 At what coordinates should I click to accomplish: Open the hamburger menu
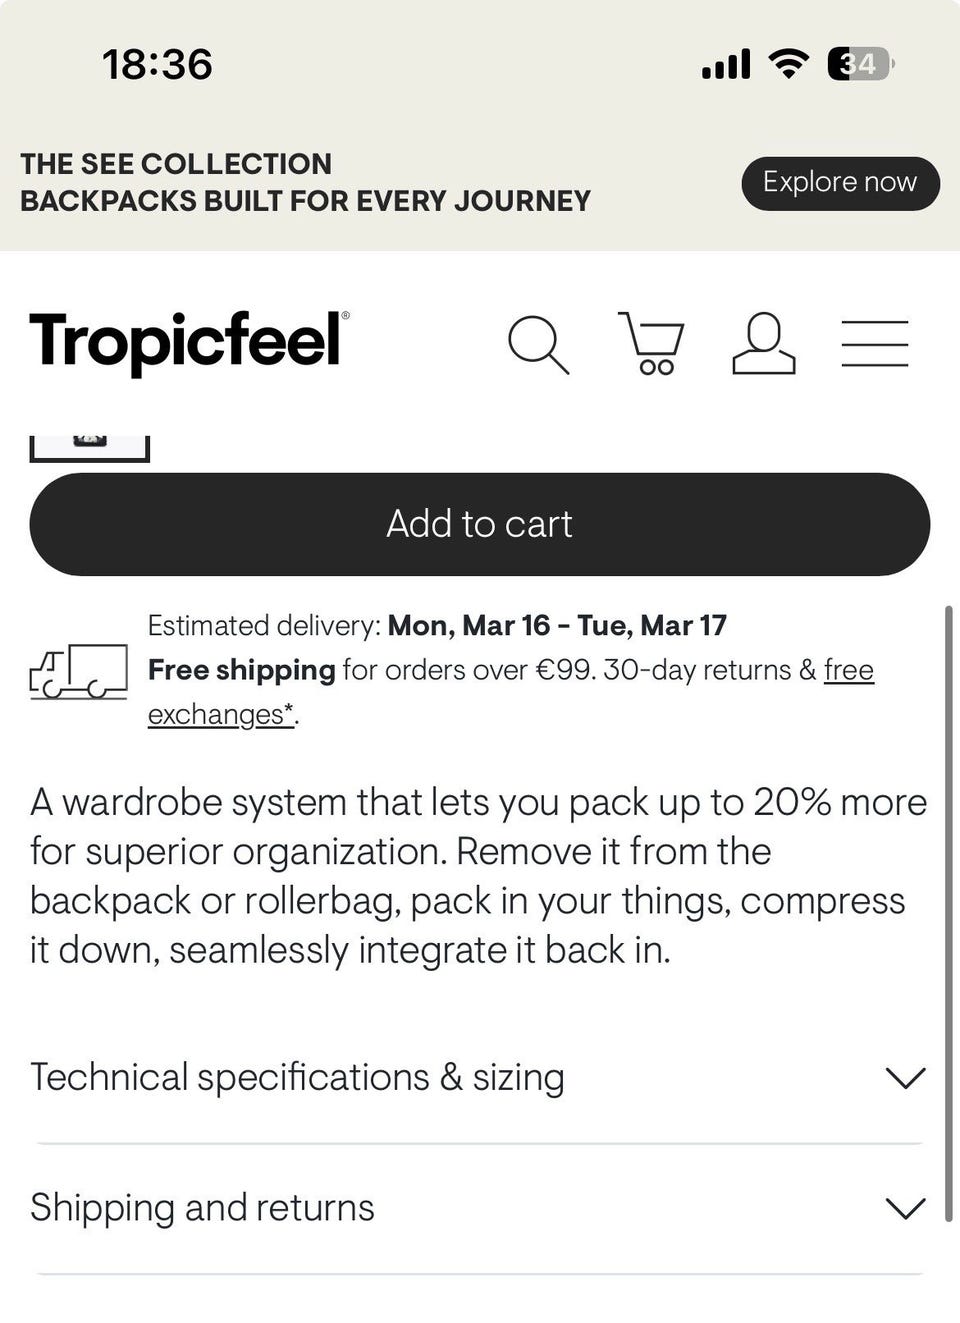[874, 343]
